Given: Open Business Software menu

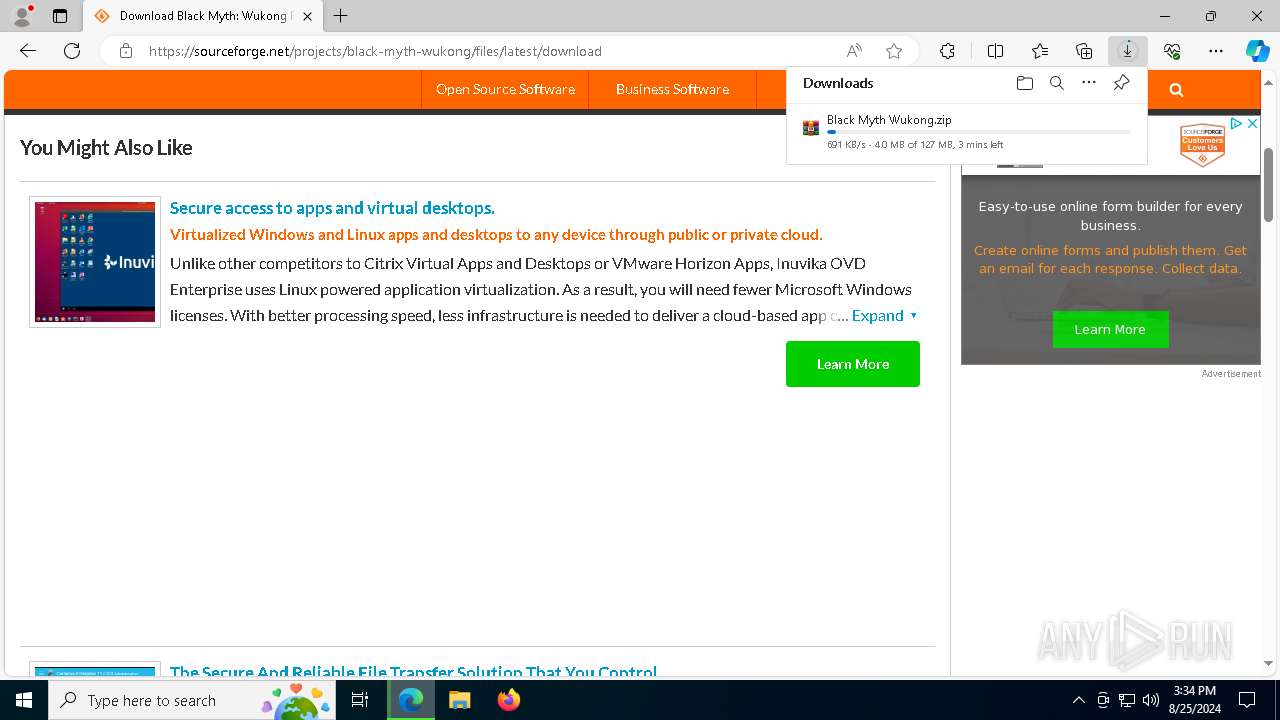Looking at the screenshot, I should click(672, 89).
